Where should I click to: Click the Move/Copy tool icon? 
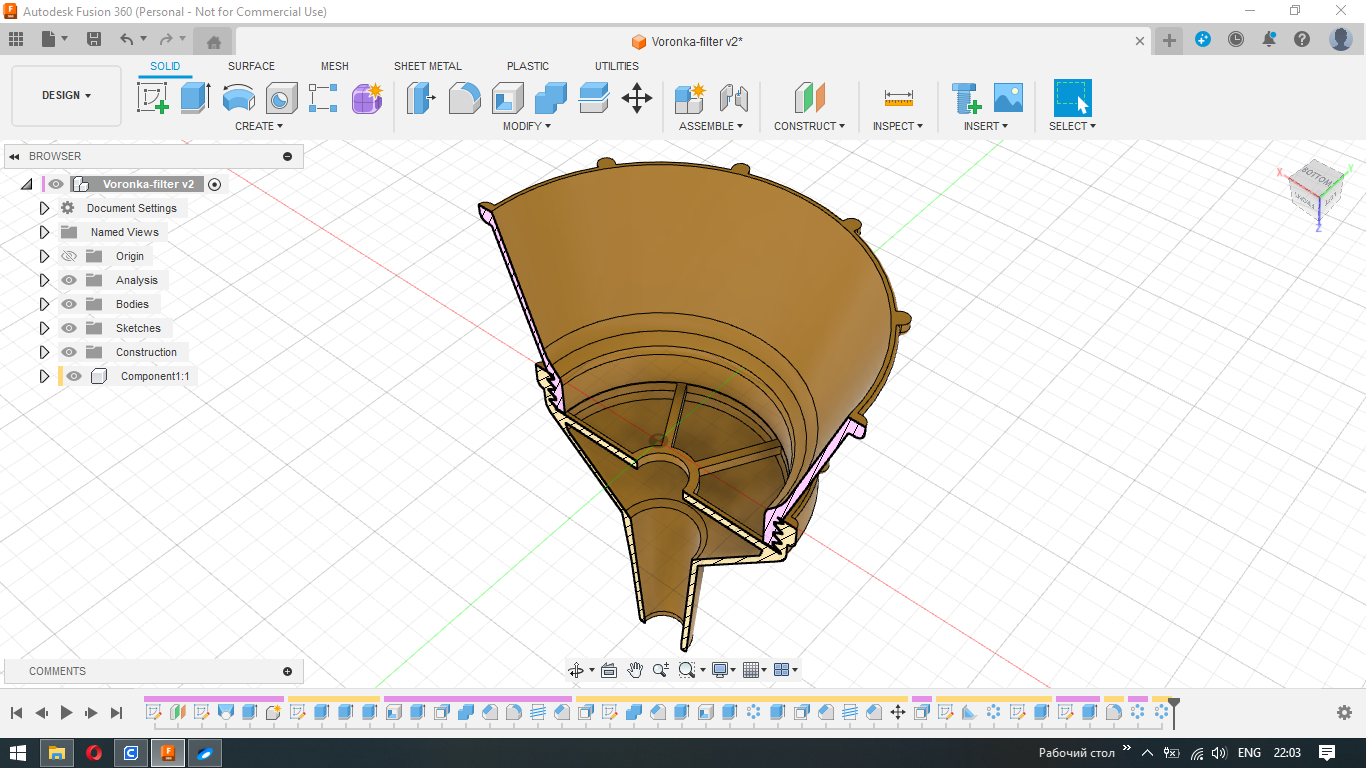[637, 98]
